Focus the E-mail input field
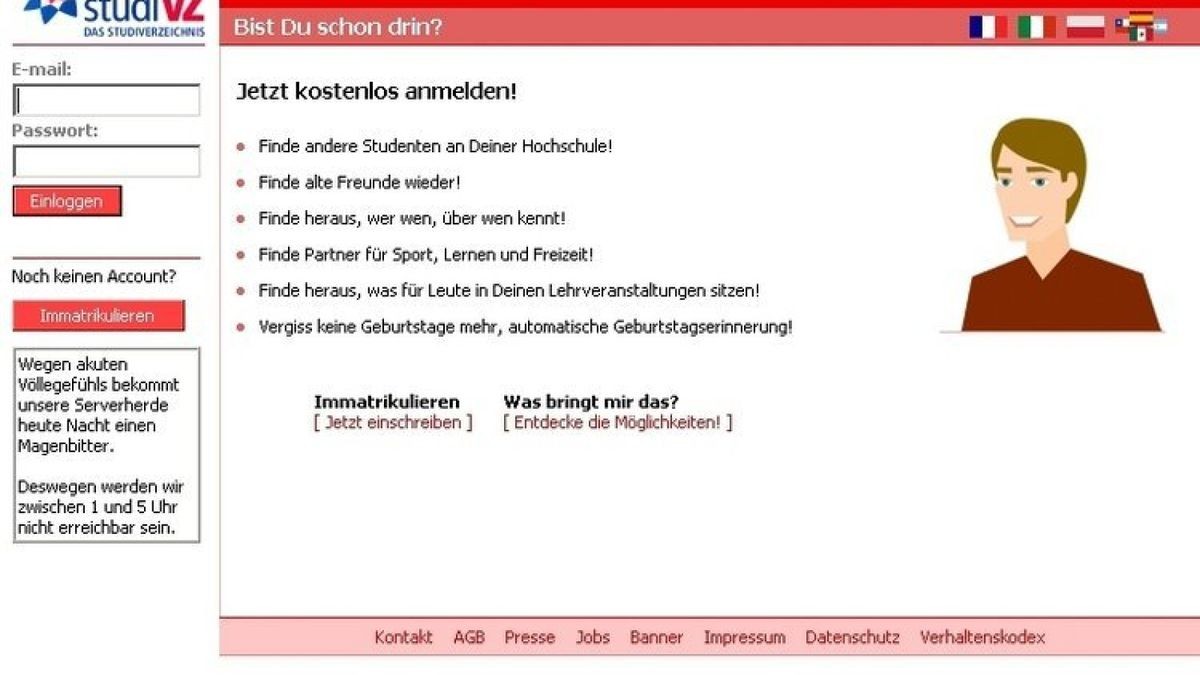Viewport: 1200px width, 675px height. click(105, 100)
